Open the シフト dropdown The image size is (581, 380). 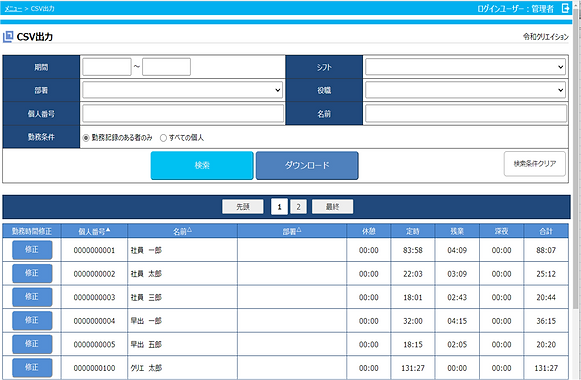tap(465, 67)
